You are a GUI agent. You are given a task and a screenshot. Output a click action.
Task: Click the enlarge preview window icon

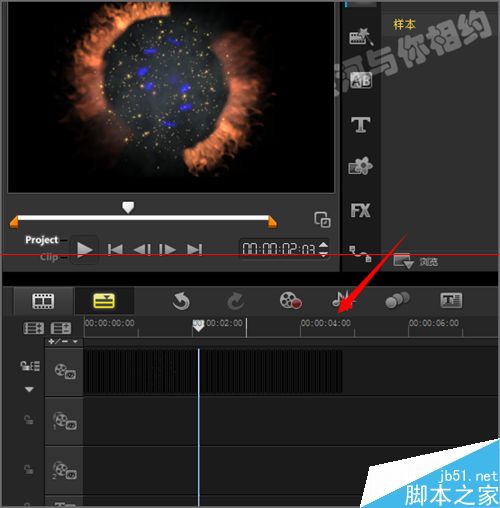click(322, 219)
